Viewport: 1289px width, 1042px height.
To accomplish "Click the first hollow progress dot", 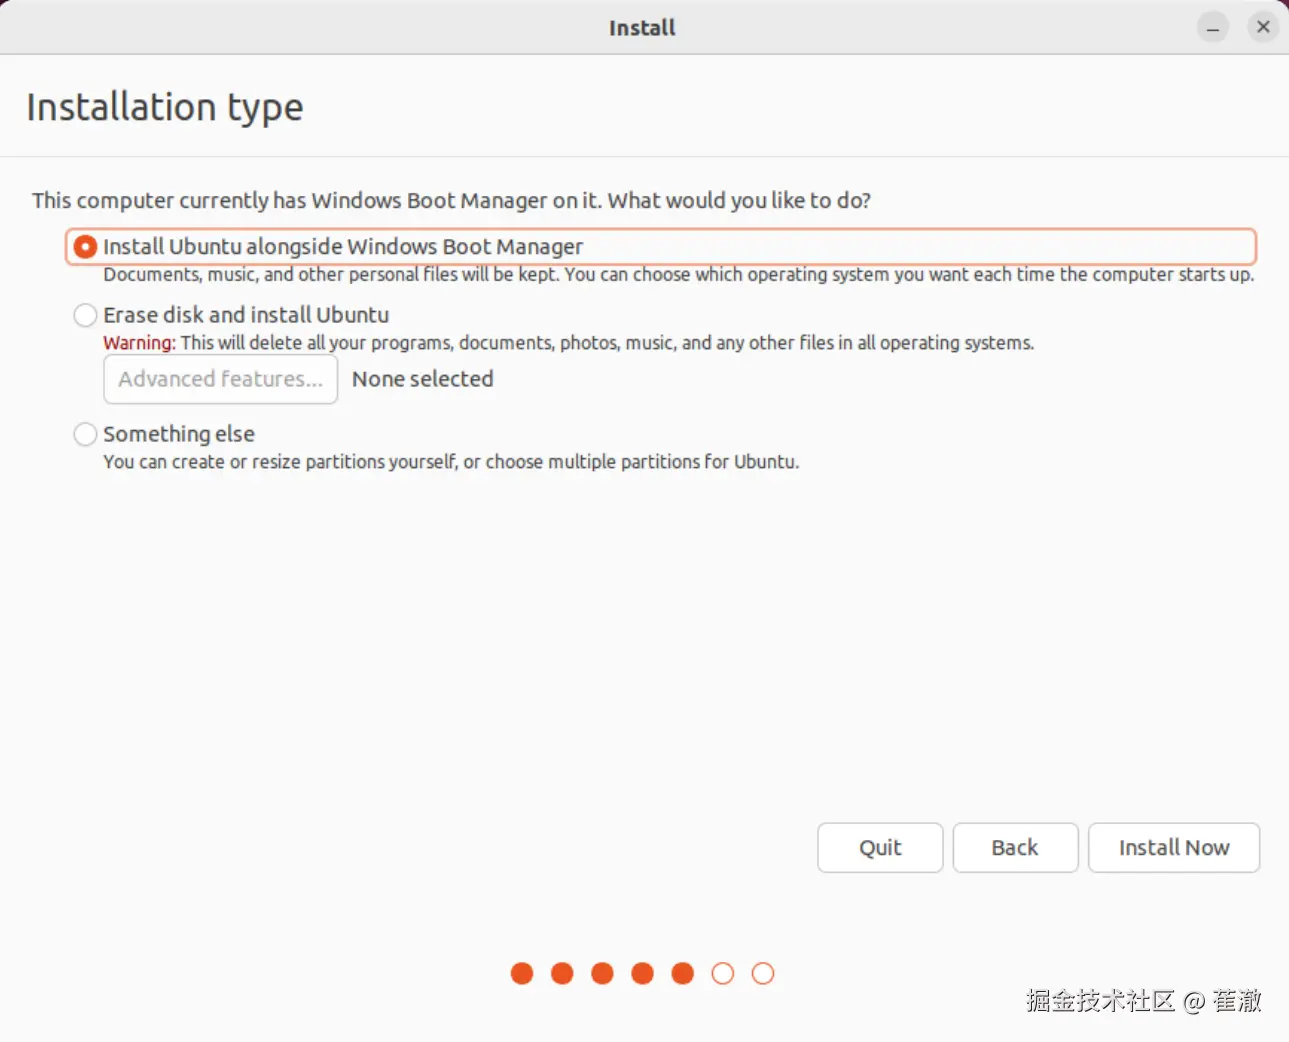I will (722, 974).
